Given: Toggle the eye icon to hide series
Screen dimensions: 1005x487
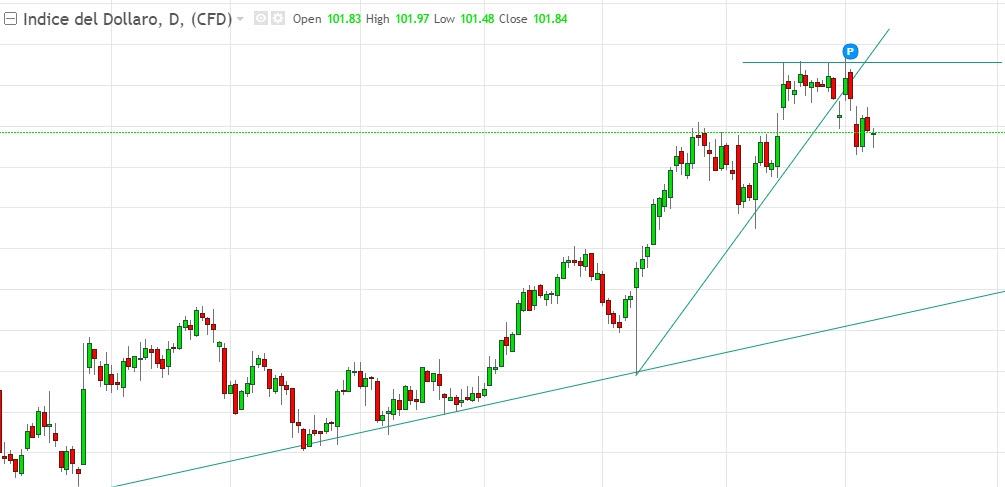Looking at the screenshot, I should coord(260,19).
